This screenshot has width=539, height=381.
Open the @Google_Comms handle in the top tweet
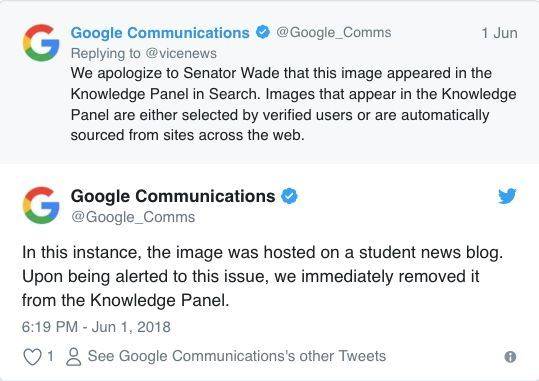(x=334, y=32)
